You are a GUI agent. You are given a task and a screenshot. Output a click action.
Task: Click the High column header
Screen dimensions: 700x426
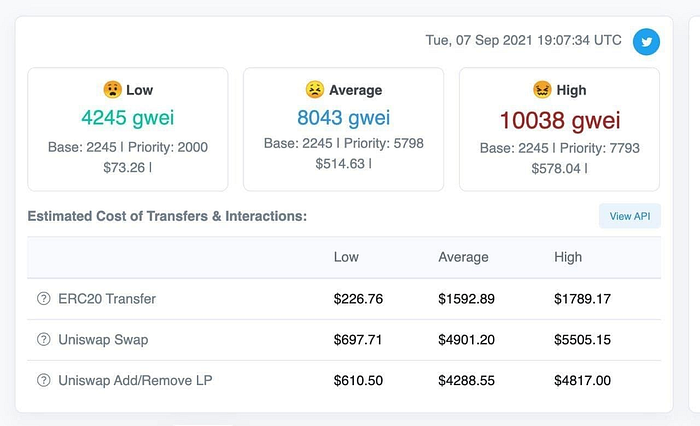point(568,257)
